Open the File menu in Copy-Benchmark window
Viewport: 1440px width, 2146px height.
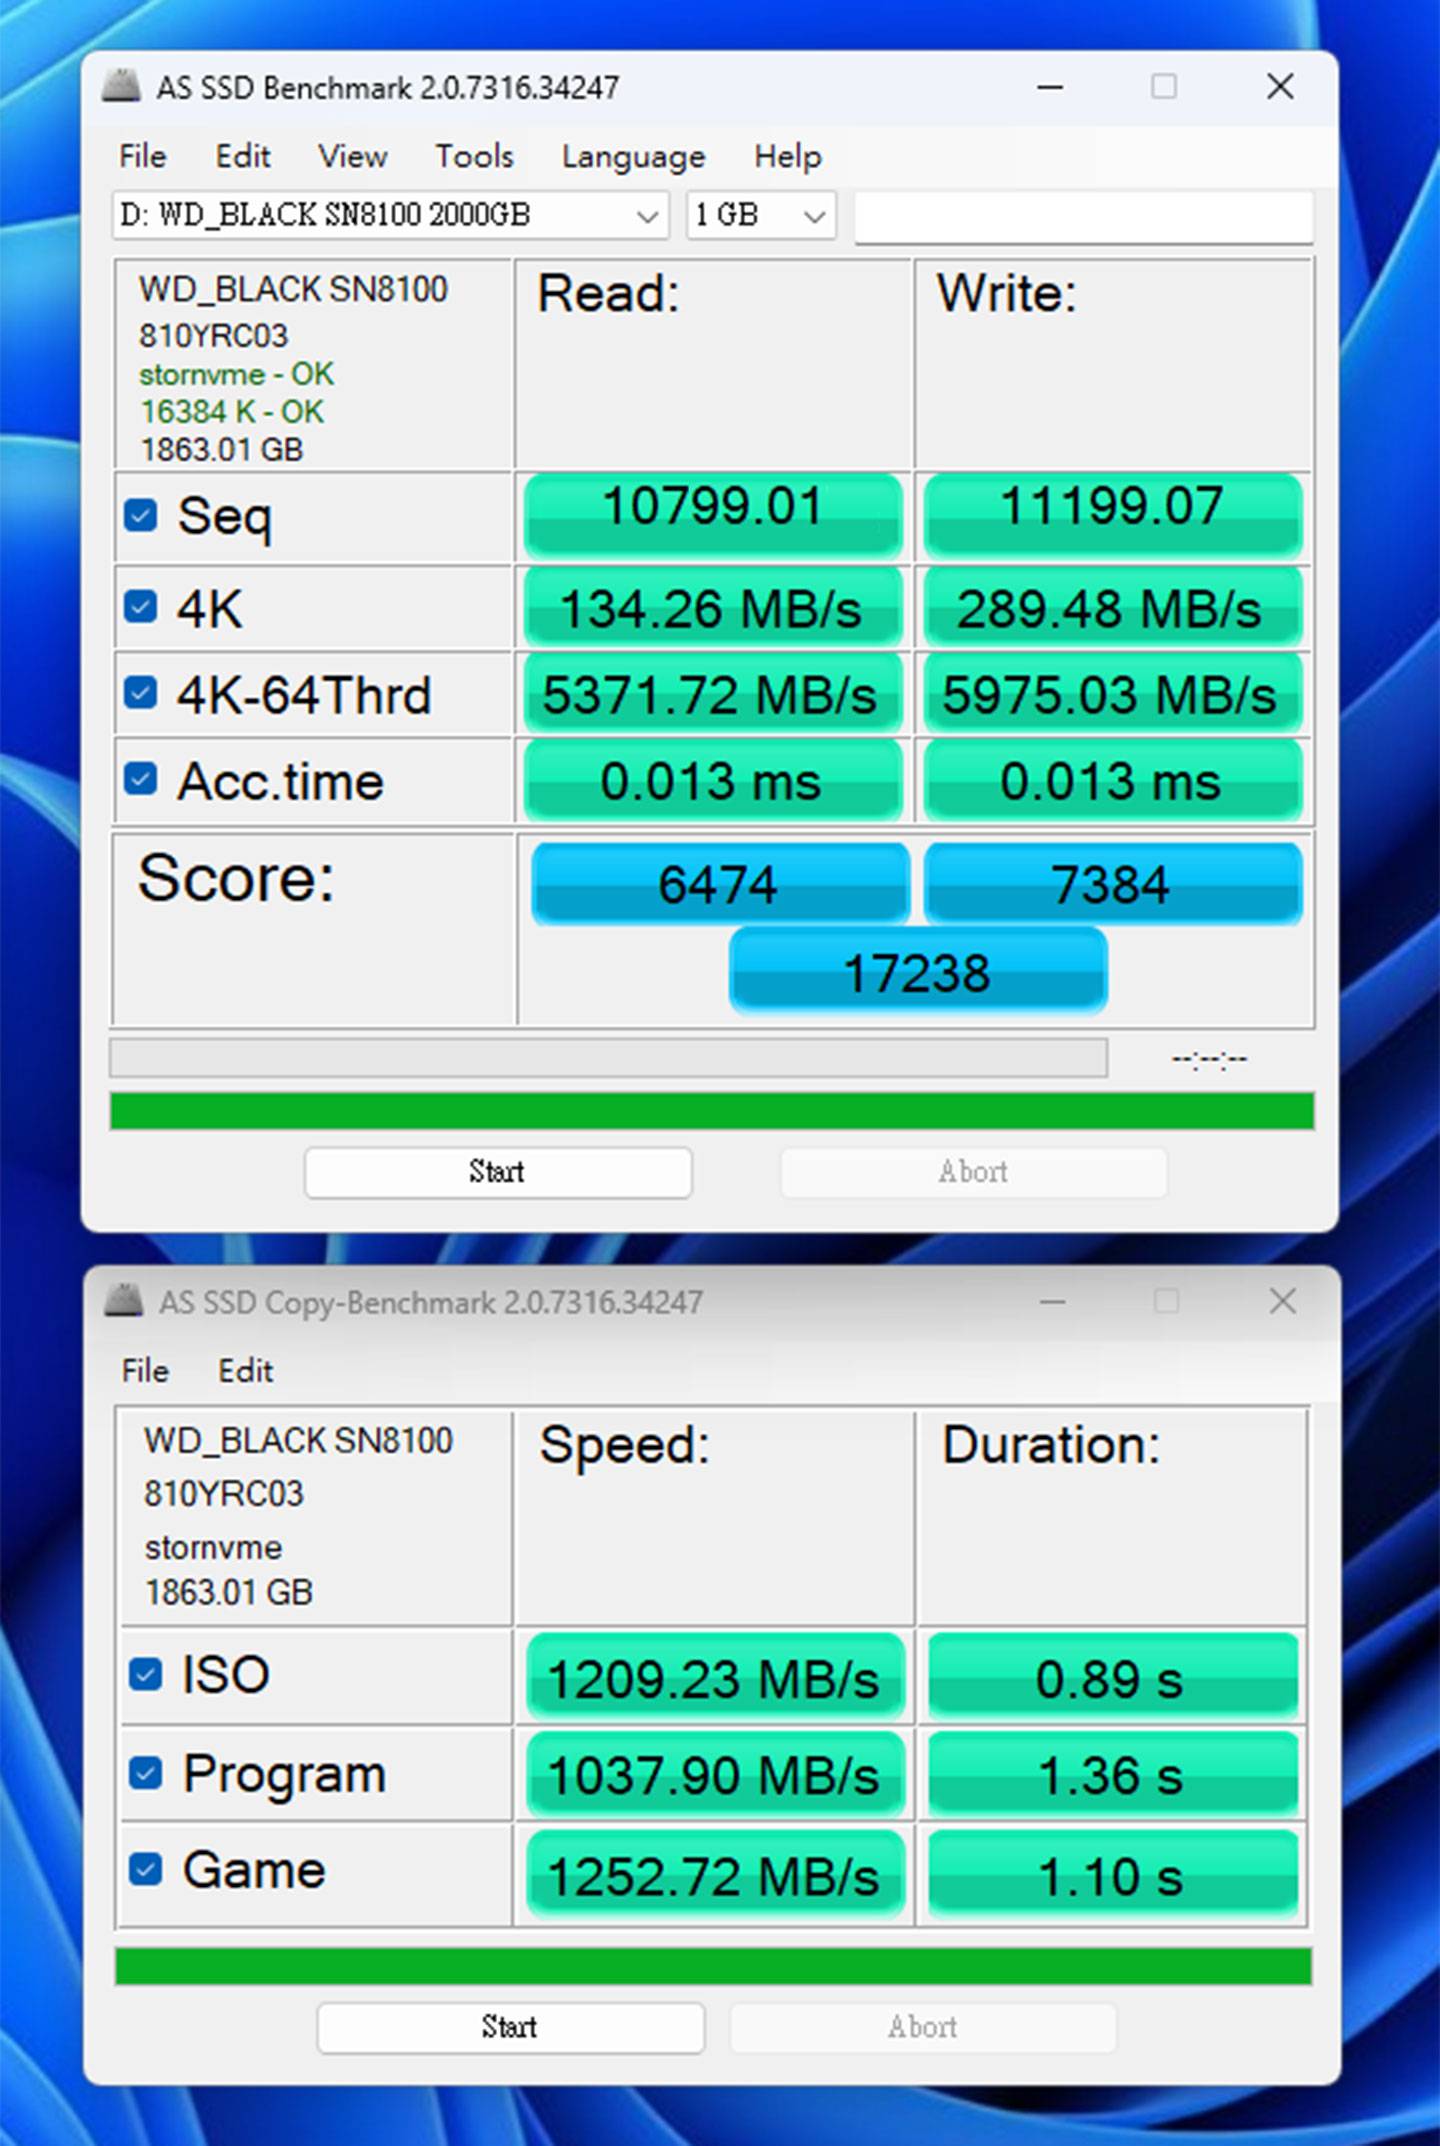(x=145, y=1370)
